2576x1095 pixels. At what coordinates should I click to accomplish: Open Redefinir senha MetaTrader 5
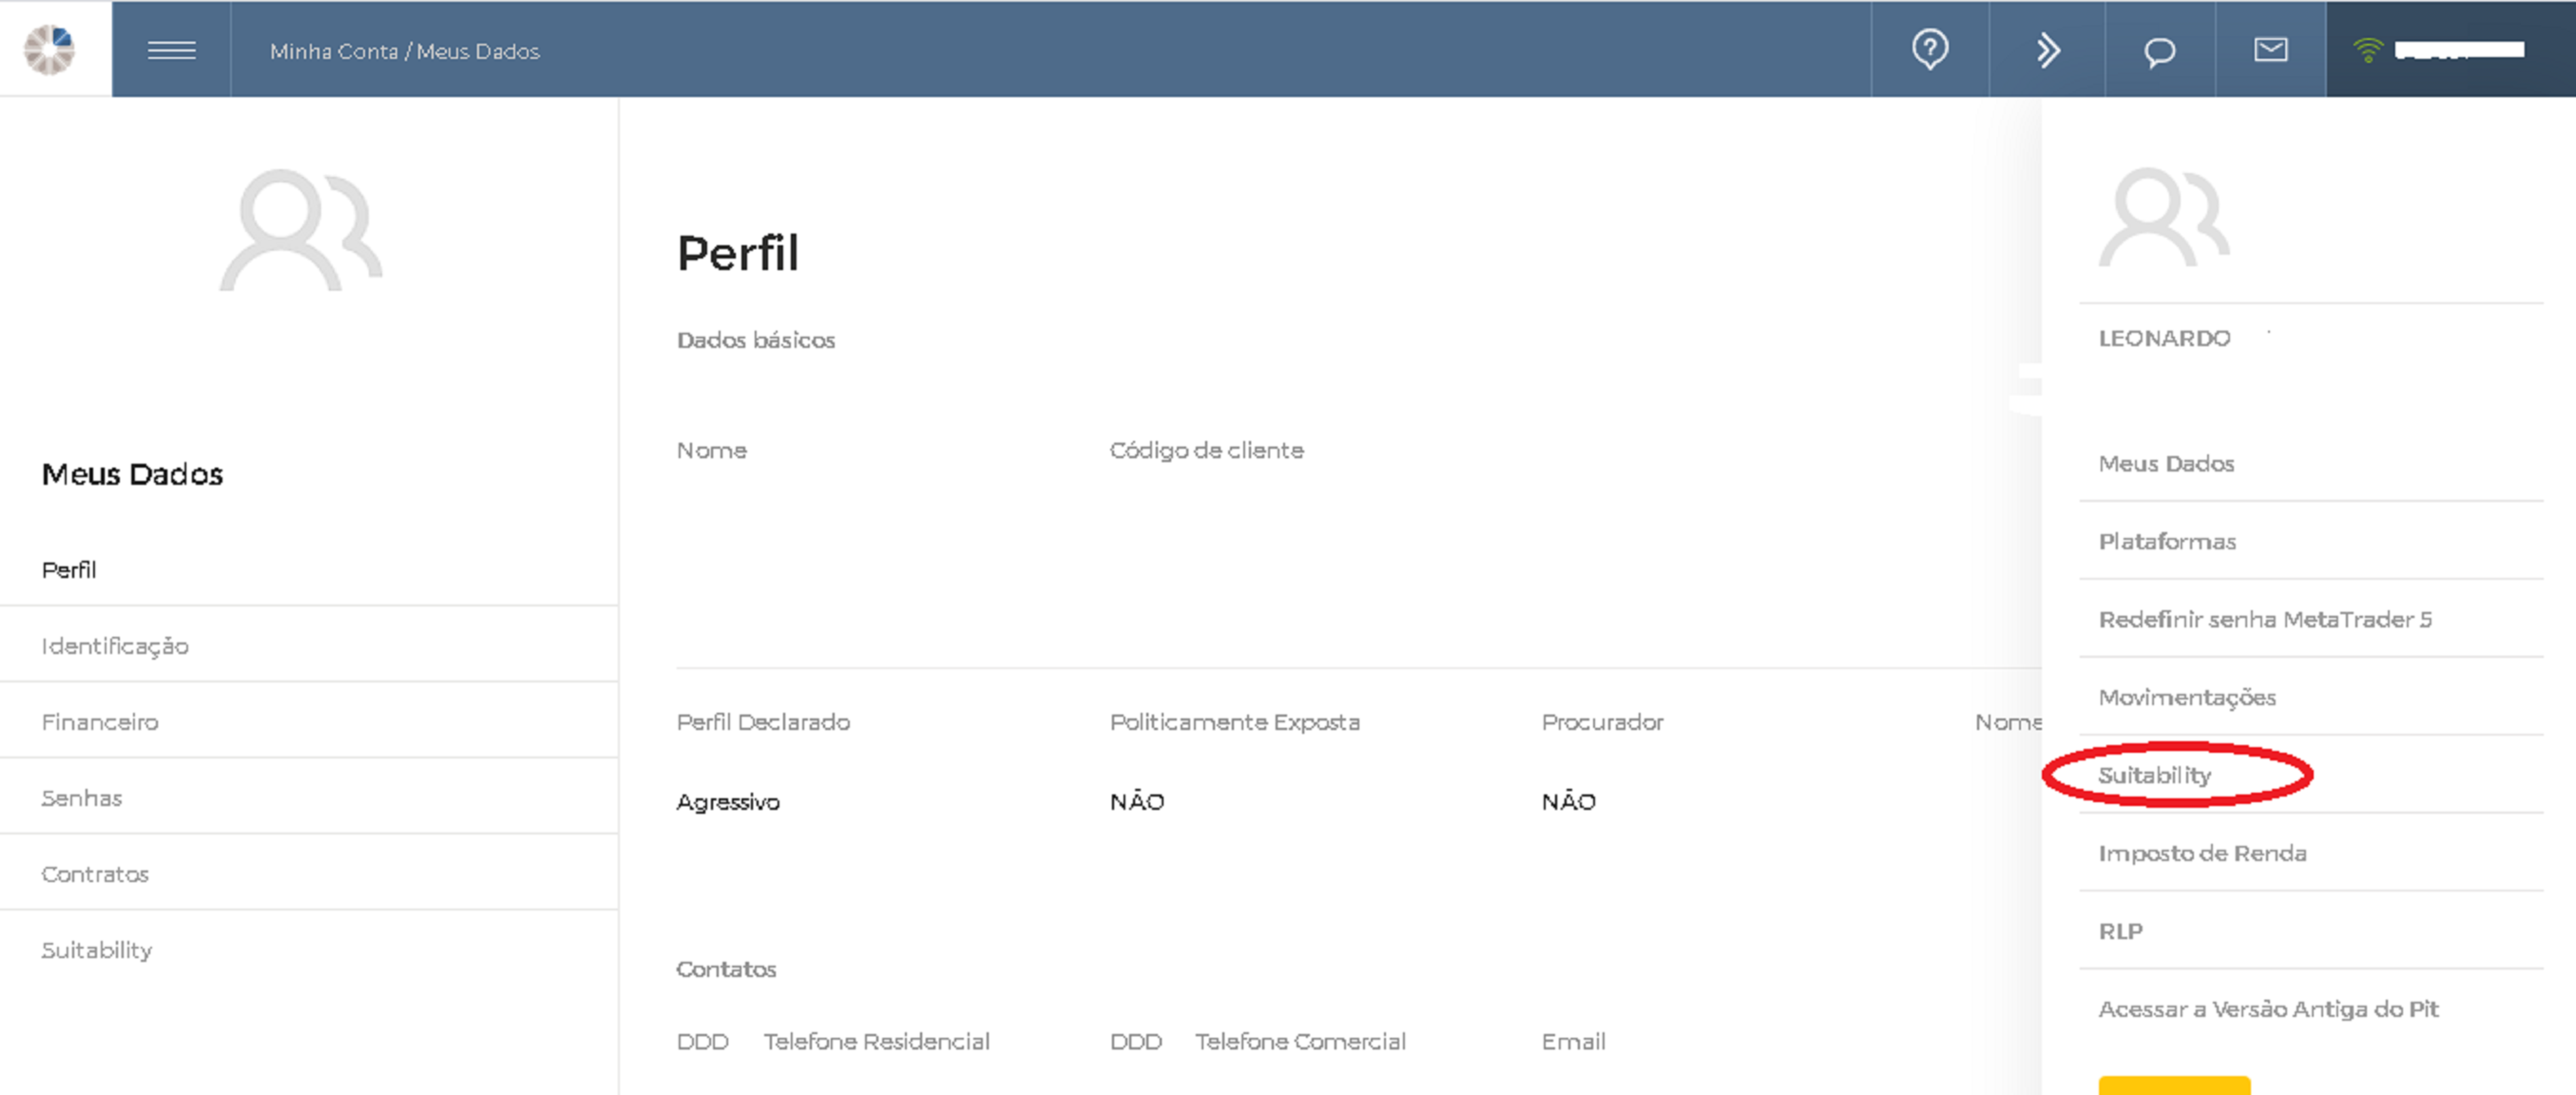coord(2265,620)
